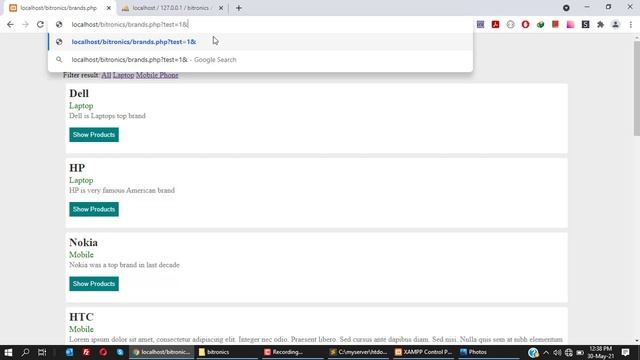Screen dimensions: 640x360
Task: Switch to the localhost/bitronics/brands.php tab
Action: [x=58, y=8]
